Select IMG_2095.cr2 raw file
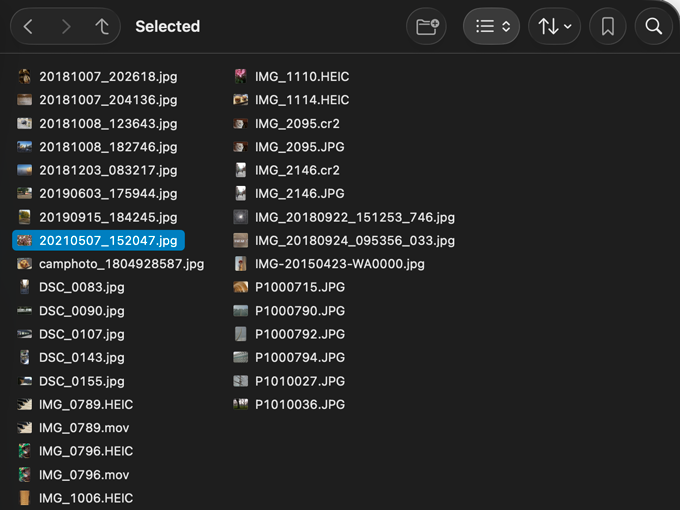 tap(297, 124)
